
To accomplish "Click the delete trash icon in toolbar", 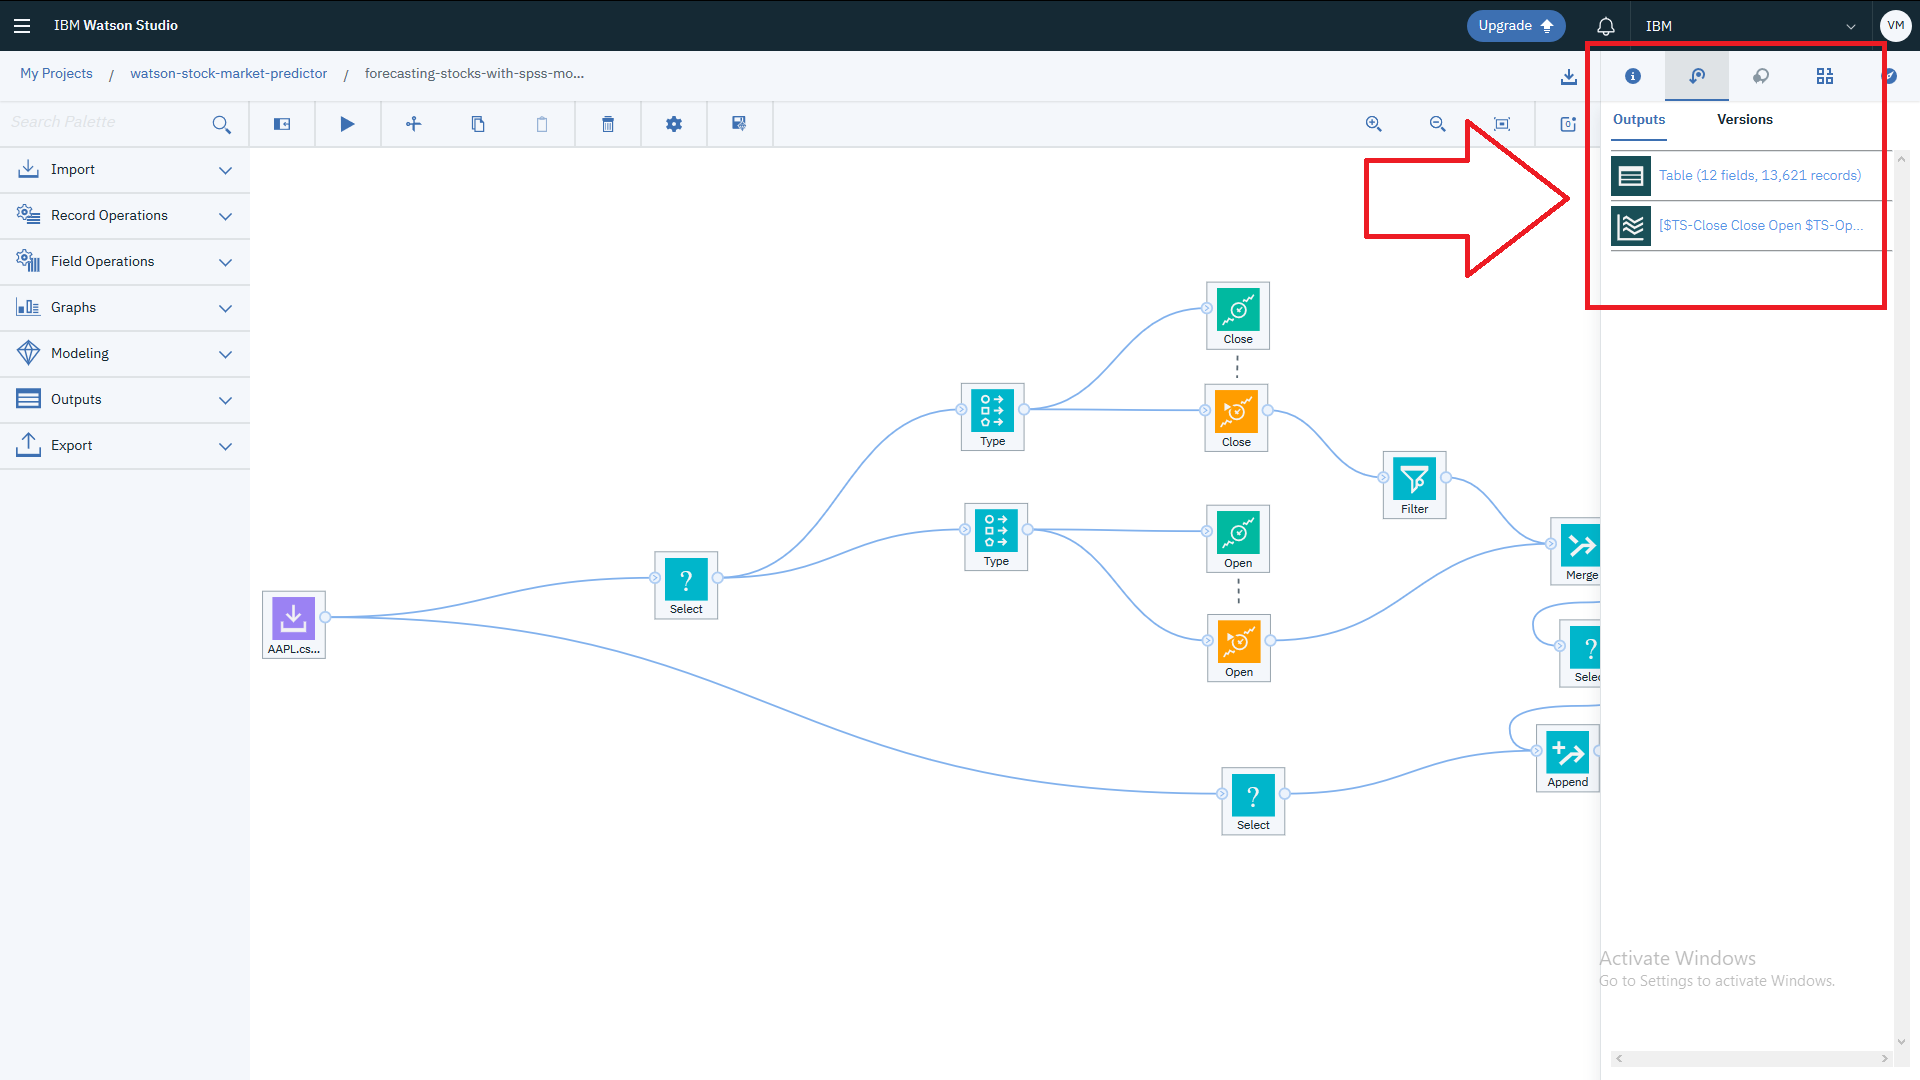I will click(607, 124).
